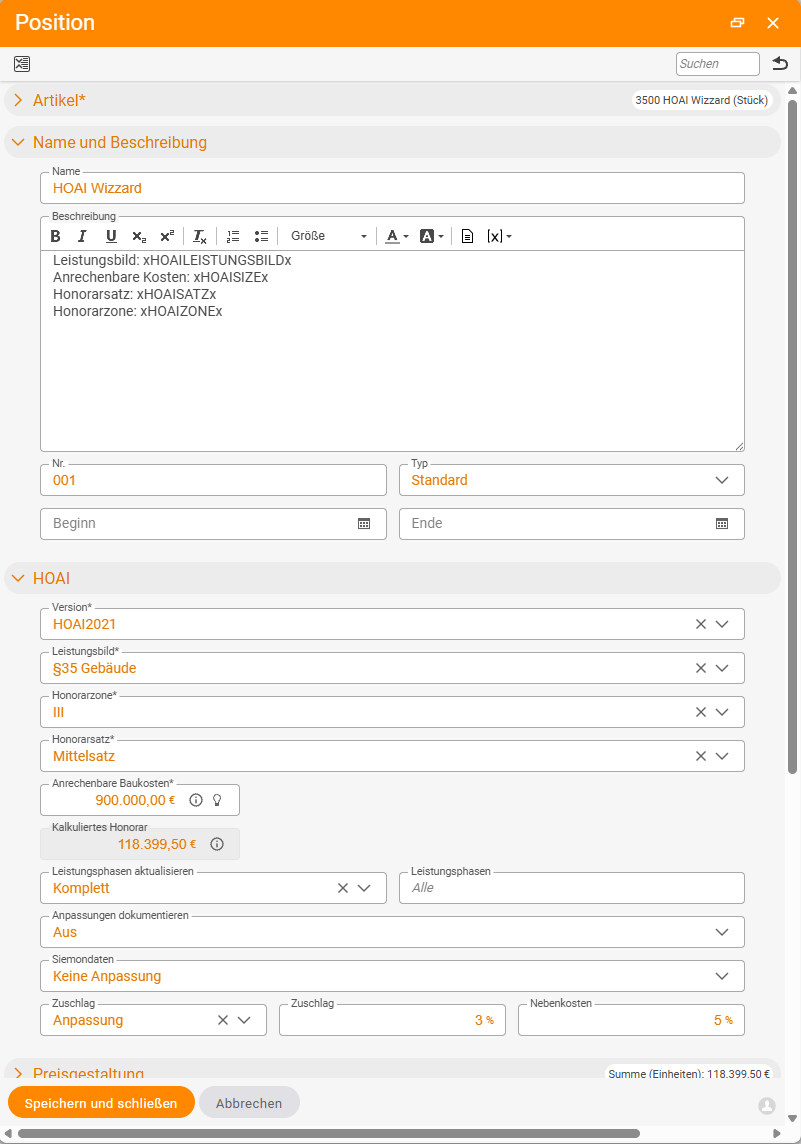Click the horizontal scrollbar at bottom
Image resolution: width=801 pixels, height=1144 pixels.
[x=329, y=1133]
